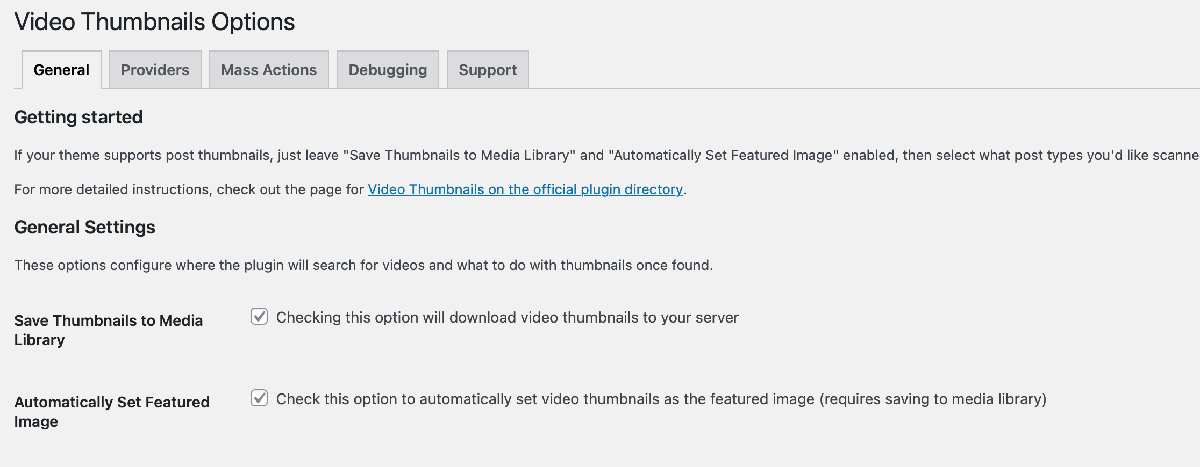Click the General Settings heading
This screenshot has width=1200, height=467.
85,227
